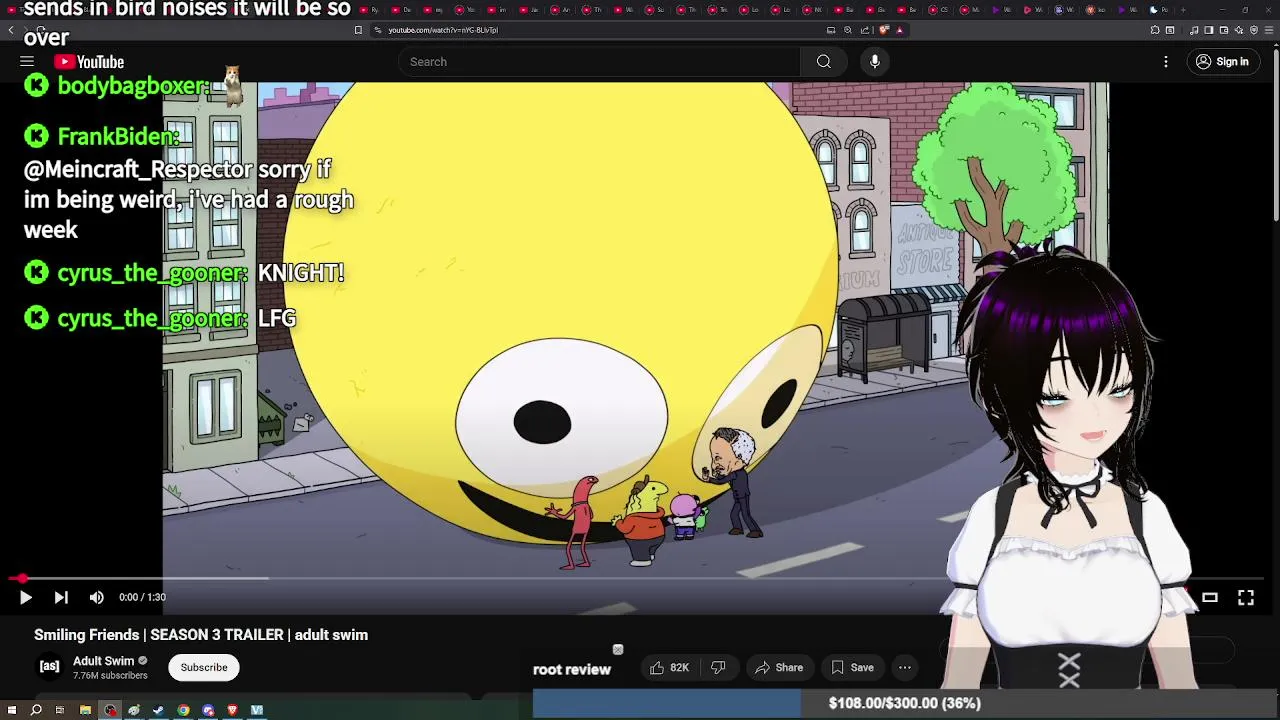Open the Windows Start menu

tap(12, 710)
